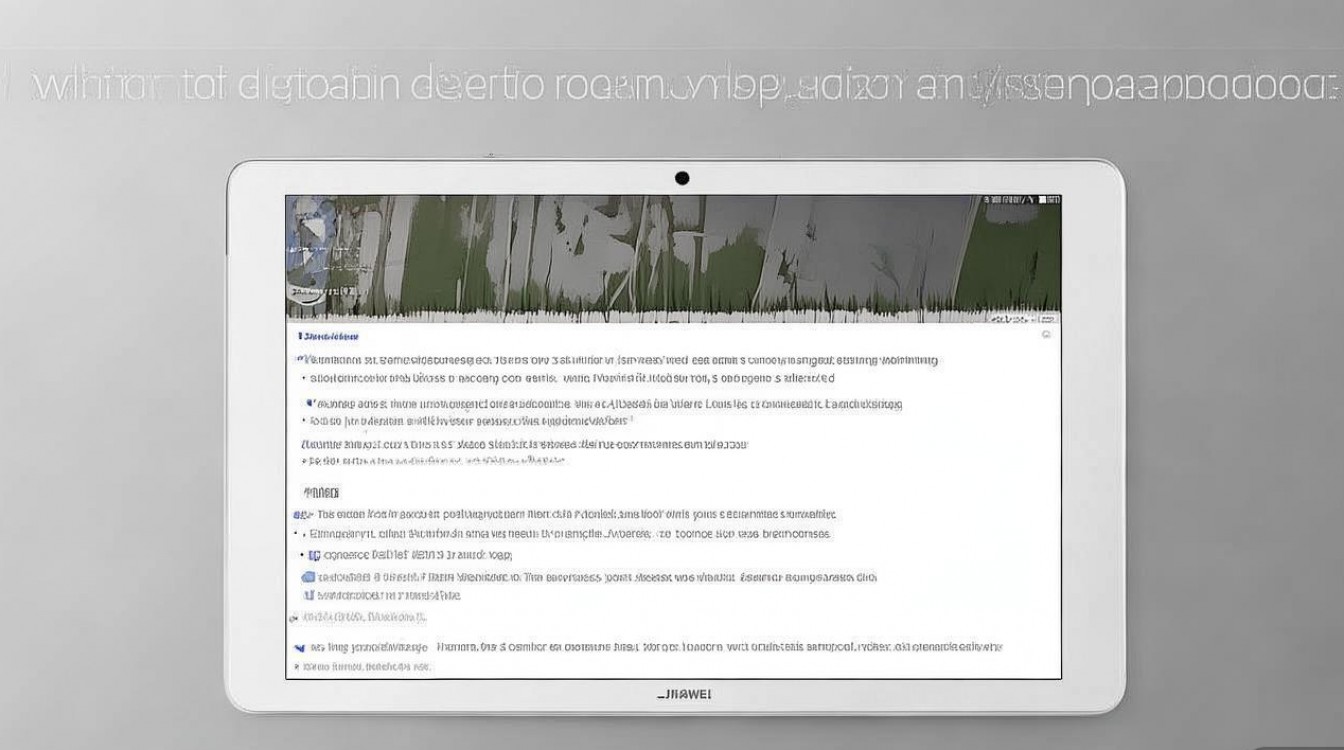The height and width of the screenshot is (750, 1344).
Task: Click the small round icon right of heading
Action: (1046, 335)
